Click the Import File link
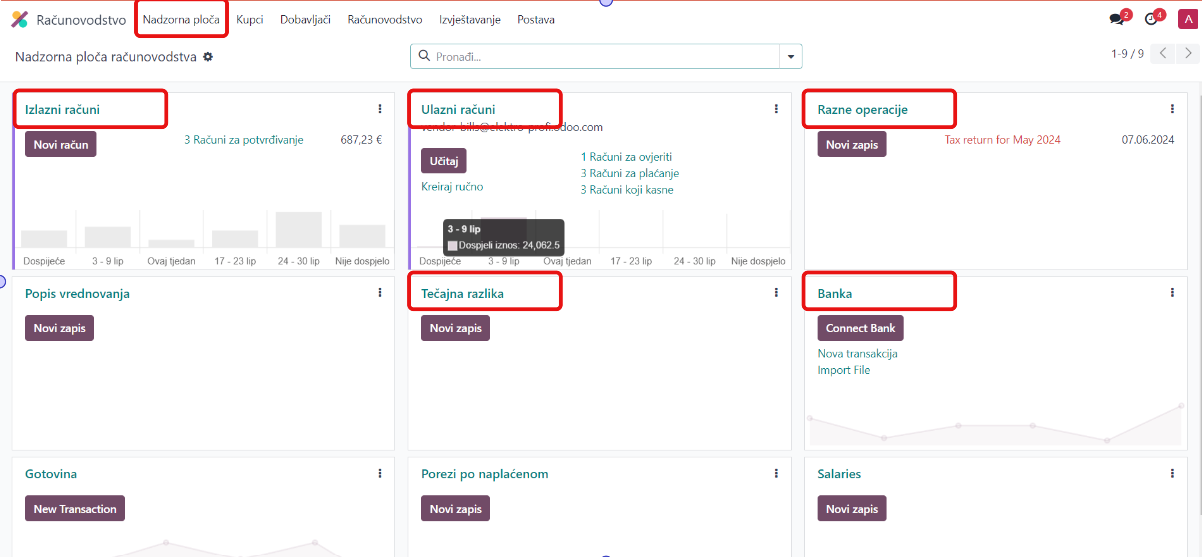Screen dimensions: 1202x557 [x=844, y=370]
